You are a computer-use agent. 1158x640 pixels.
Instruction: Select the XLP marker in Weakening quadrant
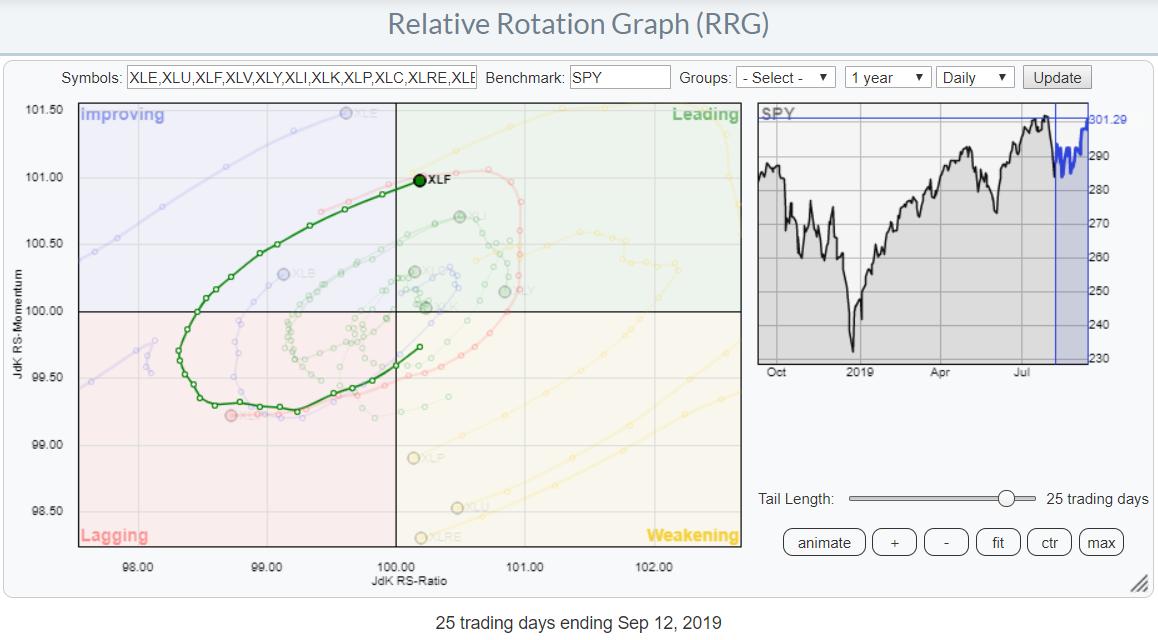[414, 458]
